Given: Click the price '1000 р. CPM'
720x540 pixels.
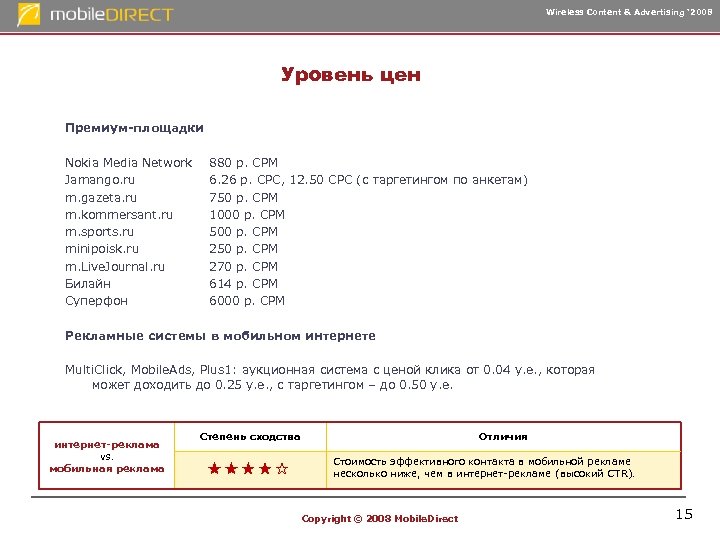Looking at the screenshot, I should [x=247, y=215].
